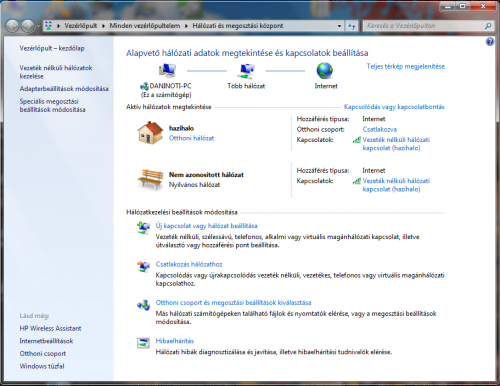500x386 pixels.
Task: Click the icon beside Hibaelhárítás
Action: coord(144,343)
